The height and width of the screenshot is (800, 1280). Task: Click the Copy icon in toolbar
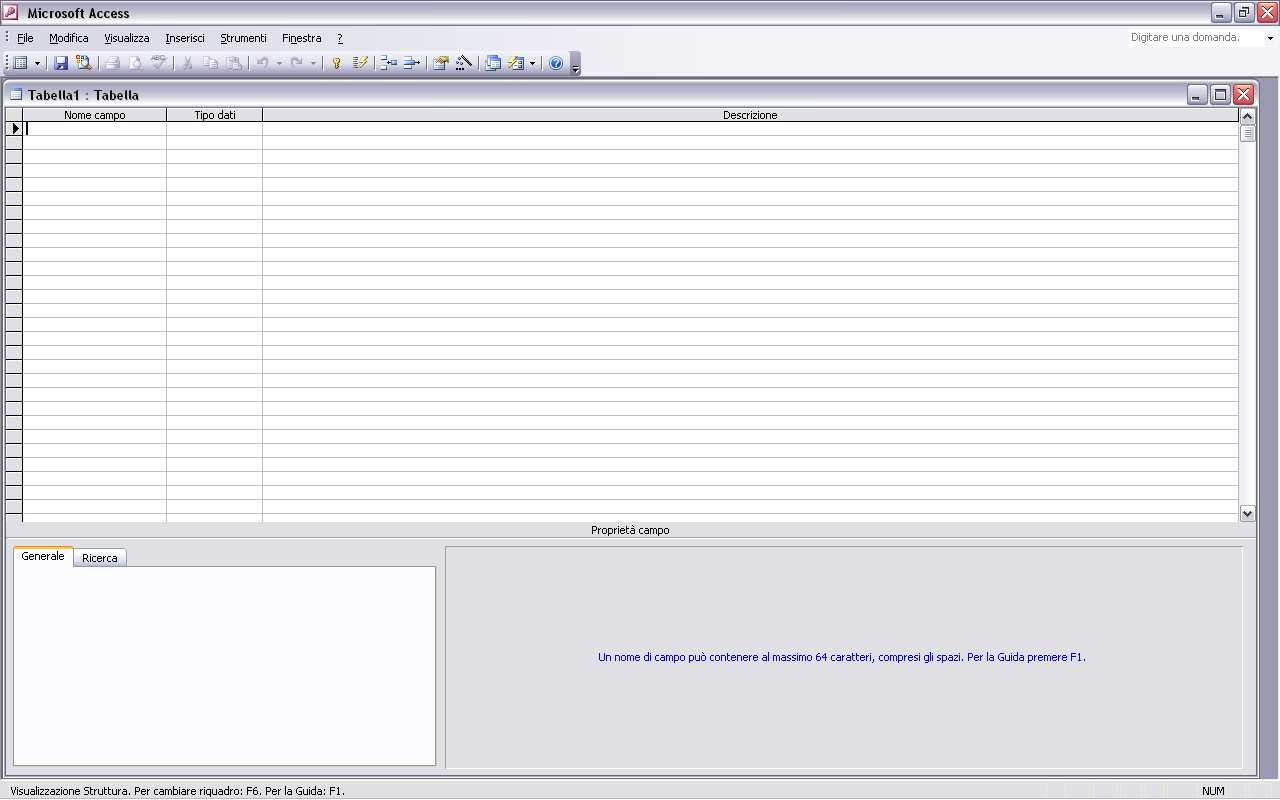(x=210, y=63)
